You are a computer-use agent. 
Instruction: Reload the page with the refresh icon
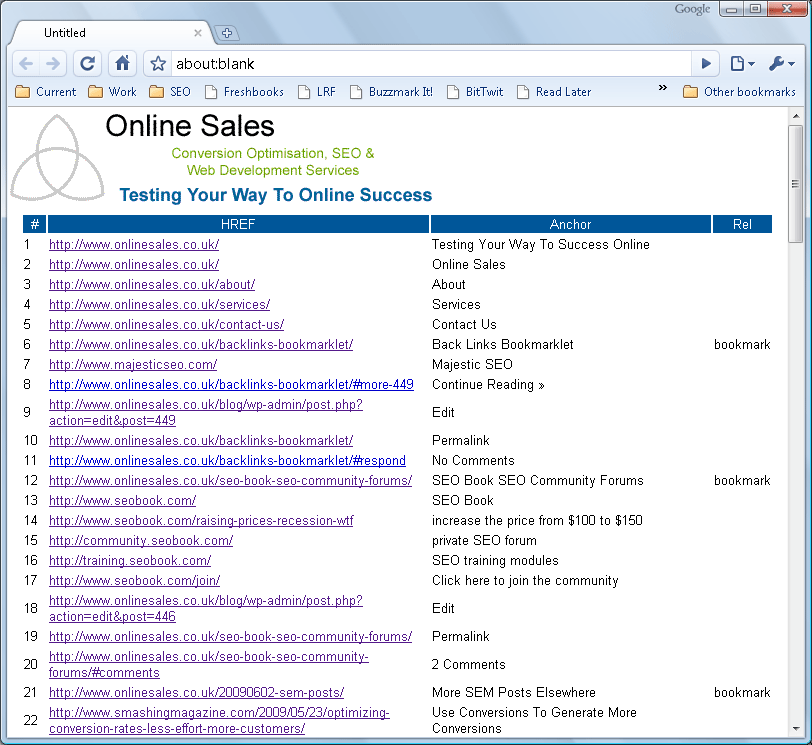[x=87, y=64]
